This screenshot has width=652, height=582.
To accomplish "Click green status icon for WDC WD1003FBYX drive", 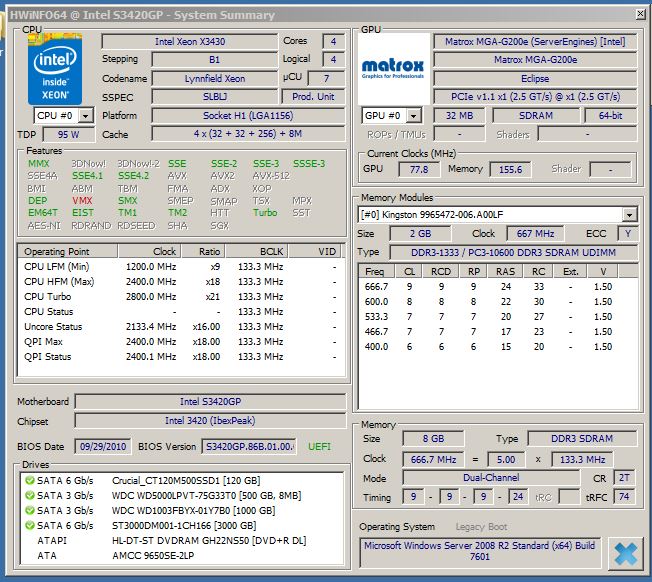I will tap(30, 510).
